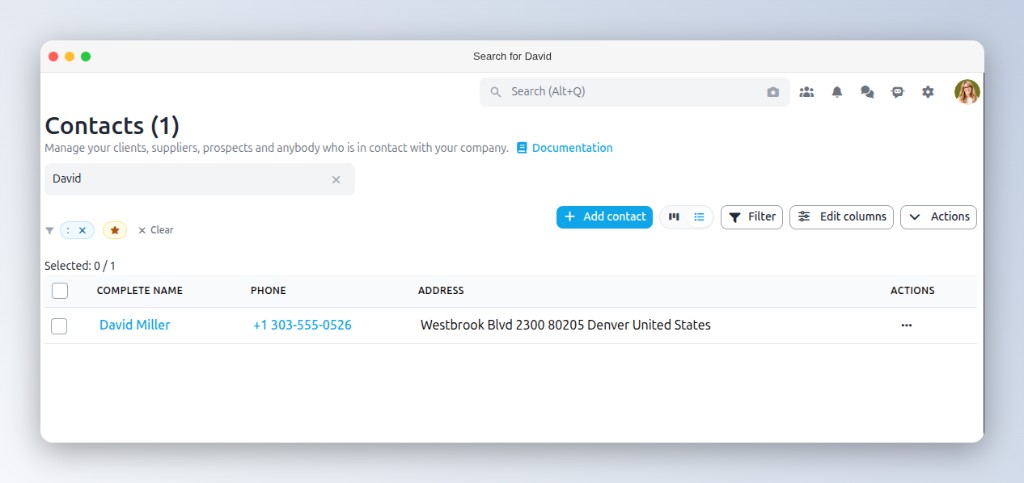This screenshot has height=483, width=1024.
Task: Click the speech bubble feedback icon
Action: point(897,92)
